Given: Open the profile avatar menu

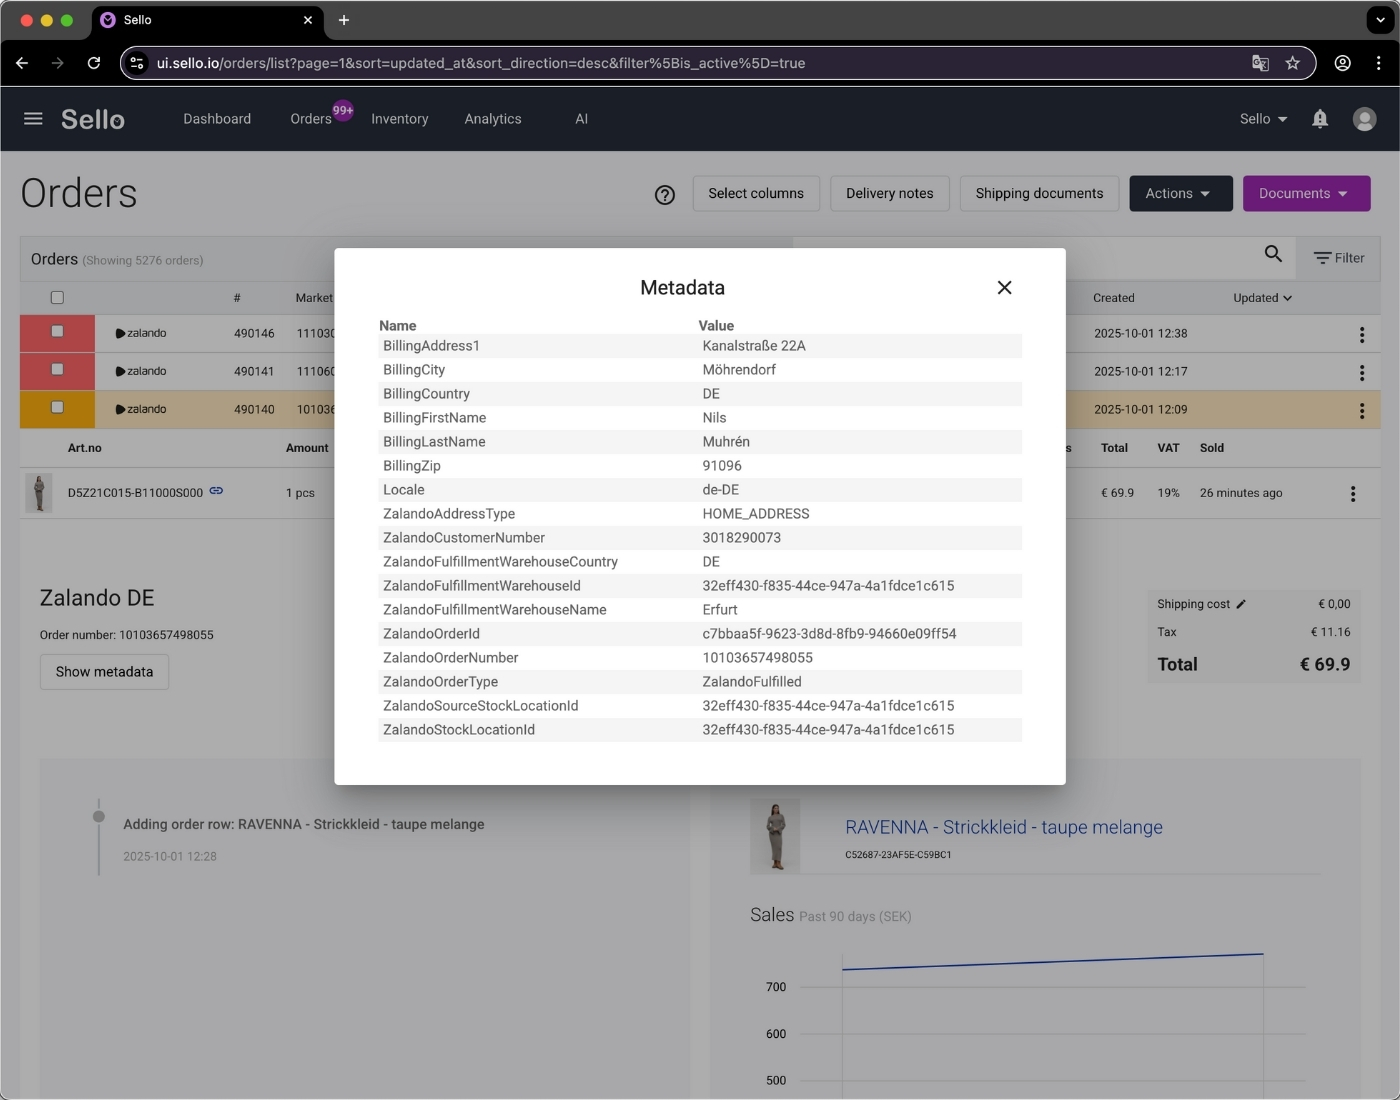Looking at the screenshot, I should [1364, 118].
